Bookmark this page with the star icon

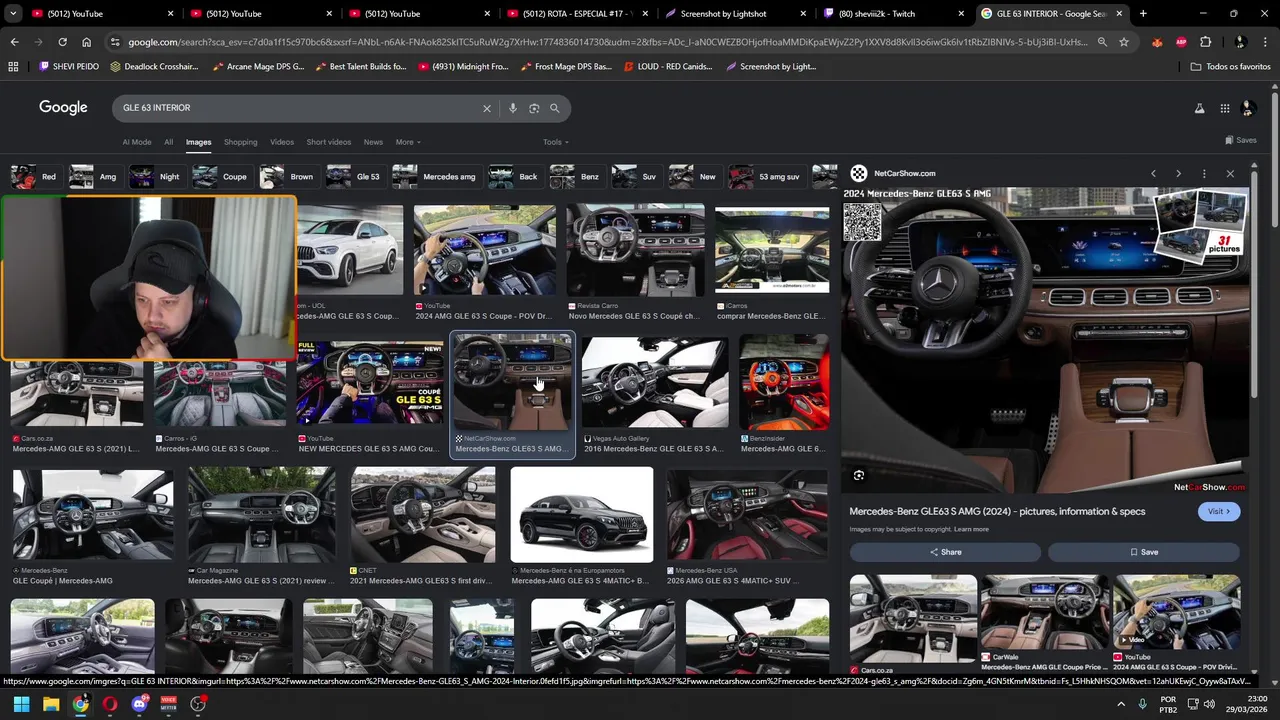pos(1124,42)
